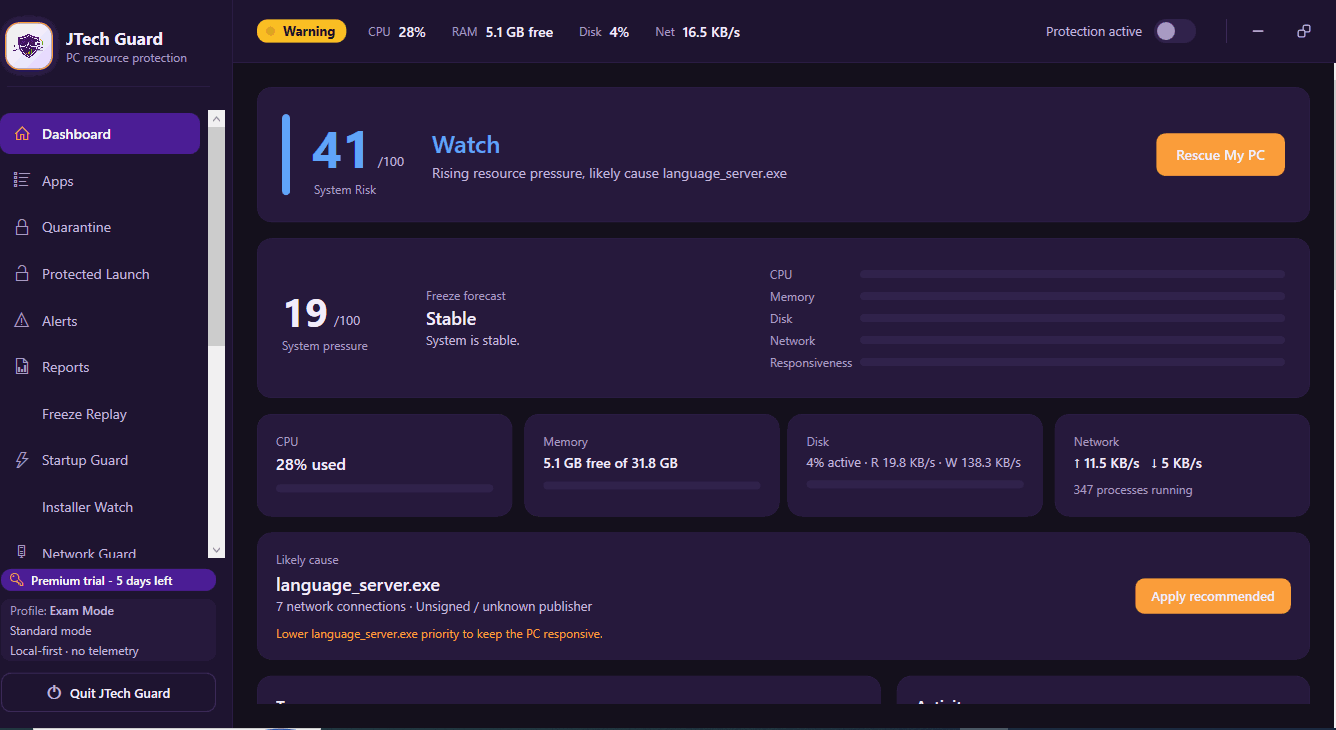Click language_server.exe under Likely cause
The height and width of the screenshot is (730, 1336).
(x=358, y=585)
